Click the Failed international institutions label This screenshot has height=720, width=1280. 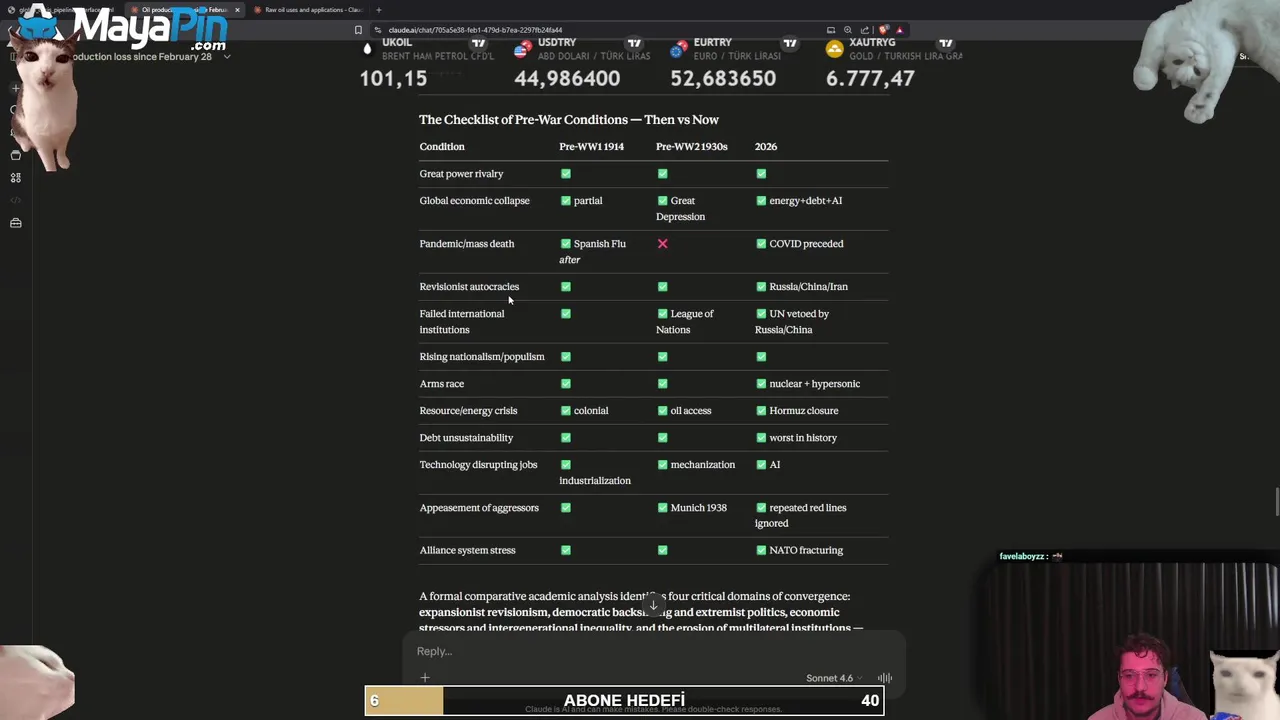(x=462, y=322)
